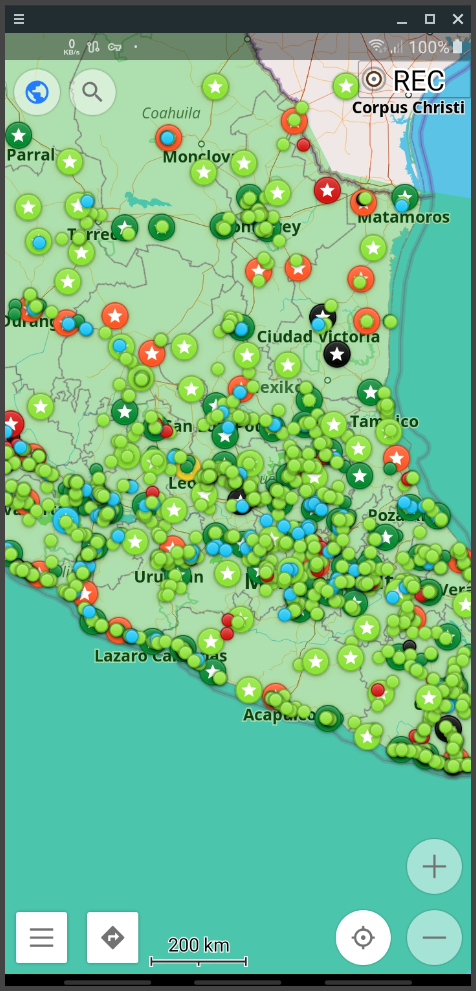The image size is (476, 991).
Task: Select the orange star marker near Tampico coast
Action: point(396,458)
